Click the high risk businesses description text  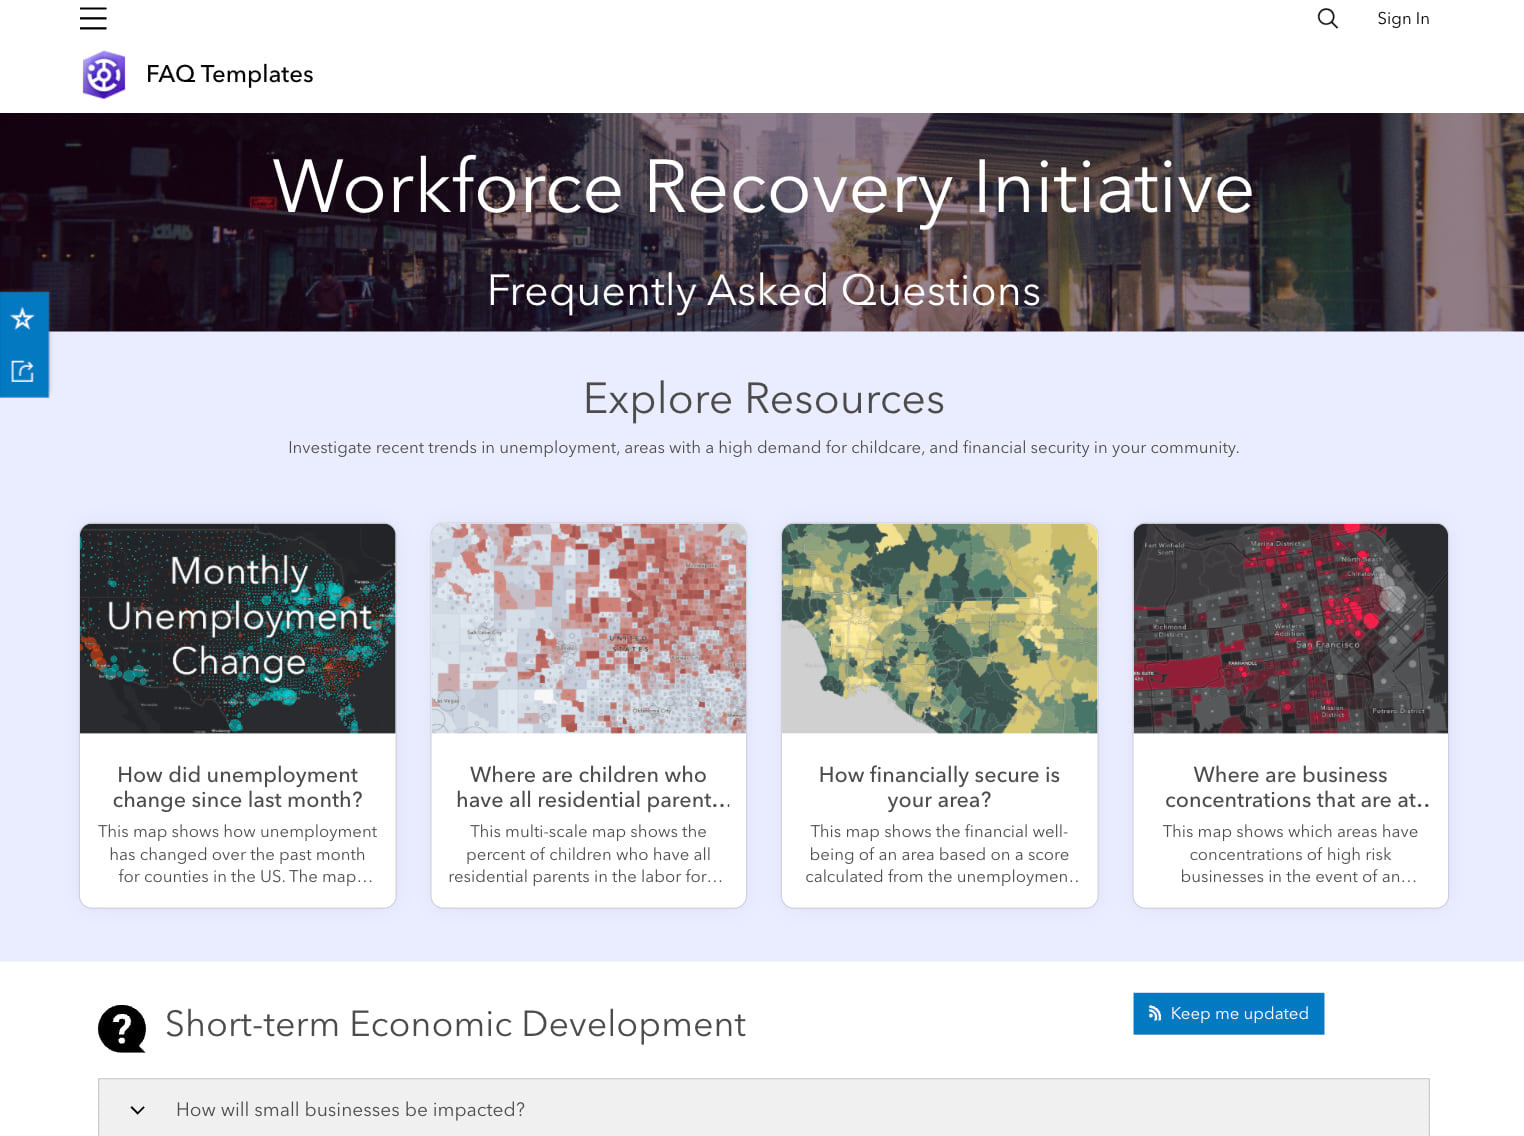tap(1291, 854)
